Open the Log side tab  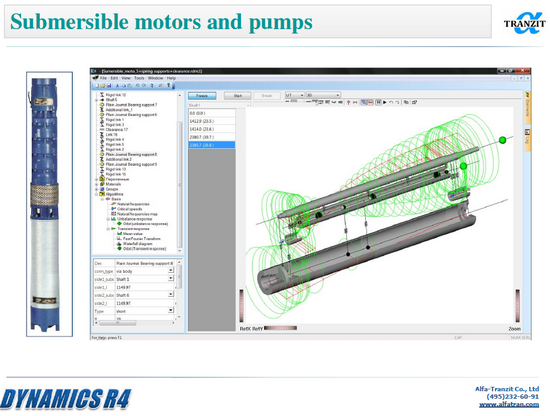tap(527, 139)
